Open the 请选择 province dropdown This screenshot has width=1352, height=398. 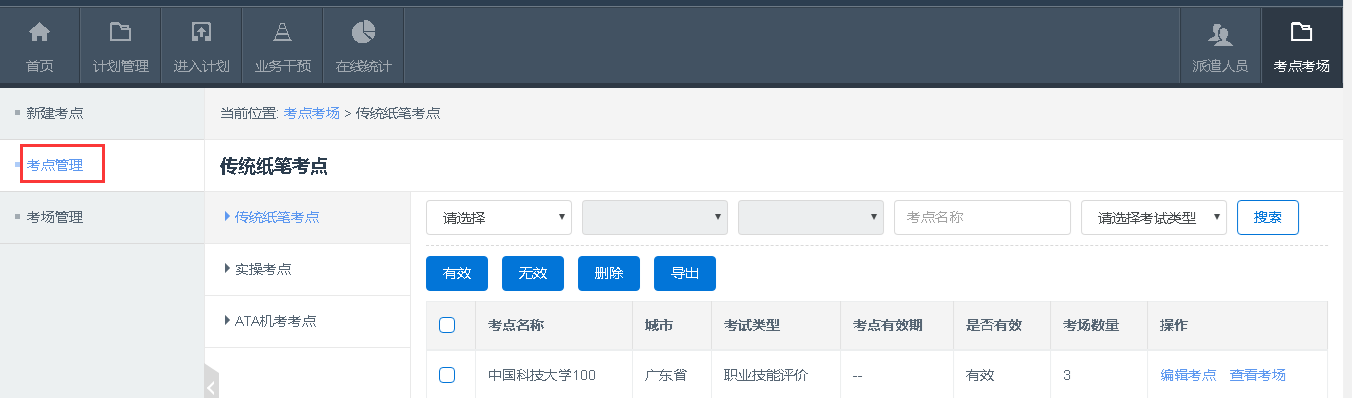[499, 217]
